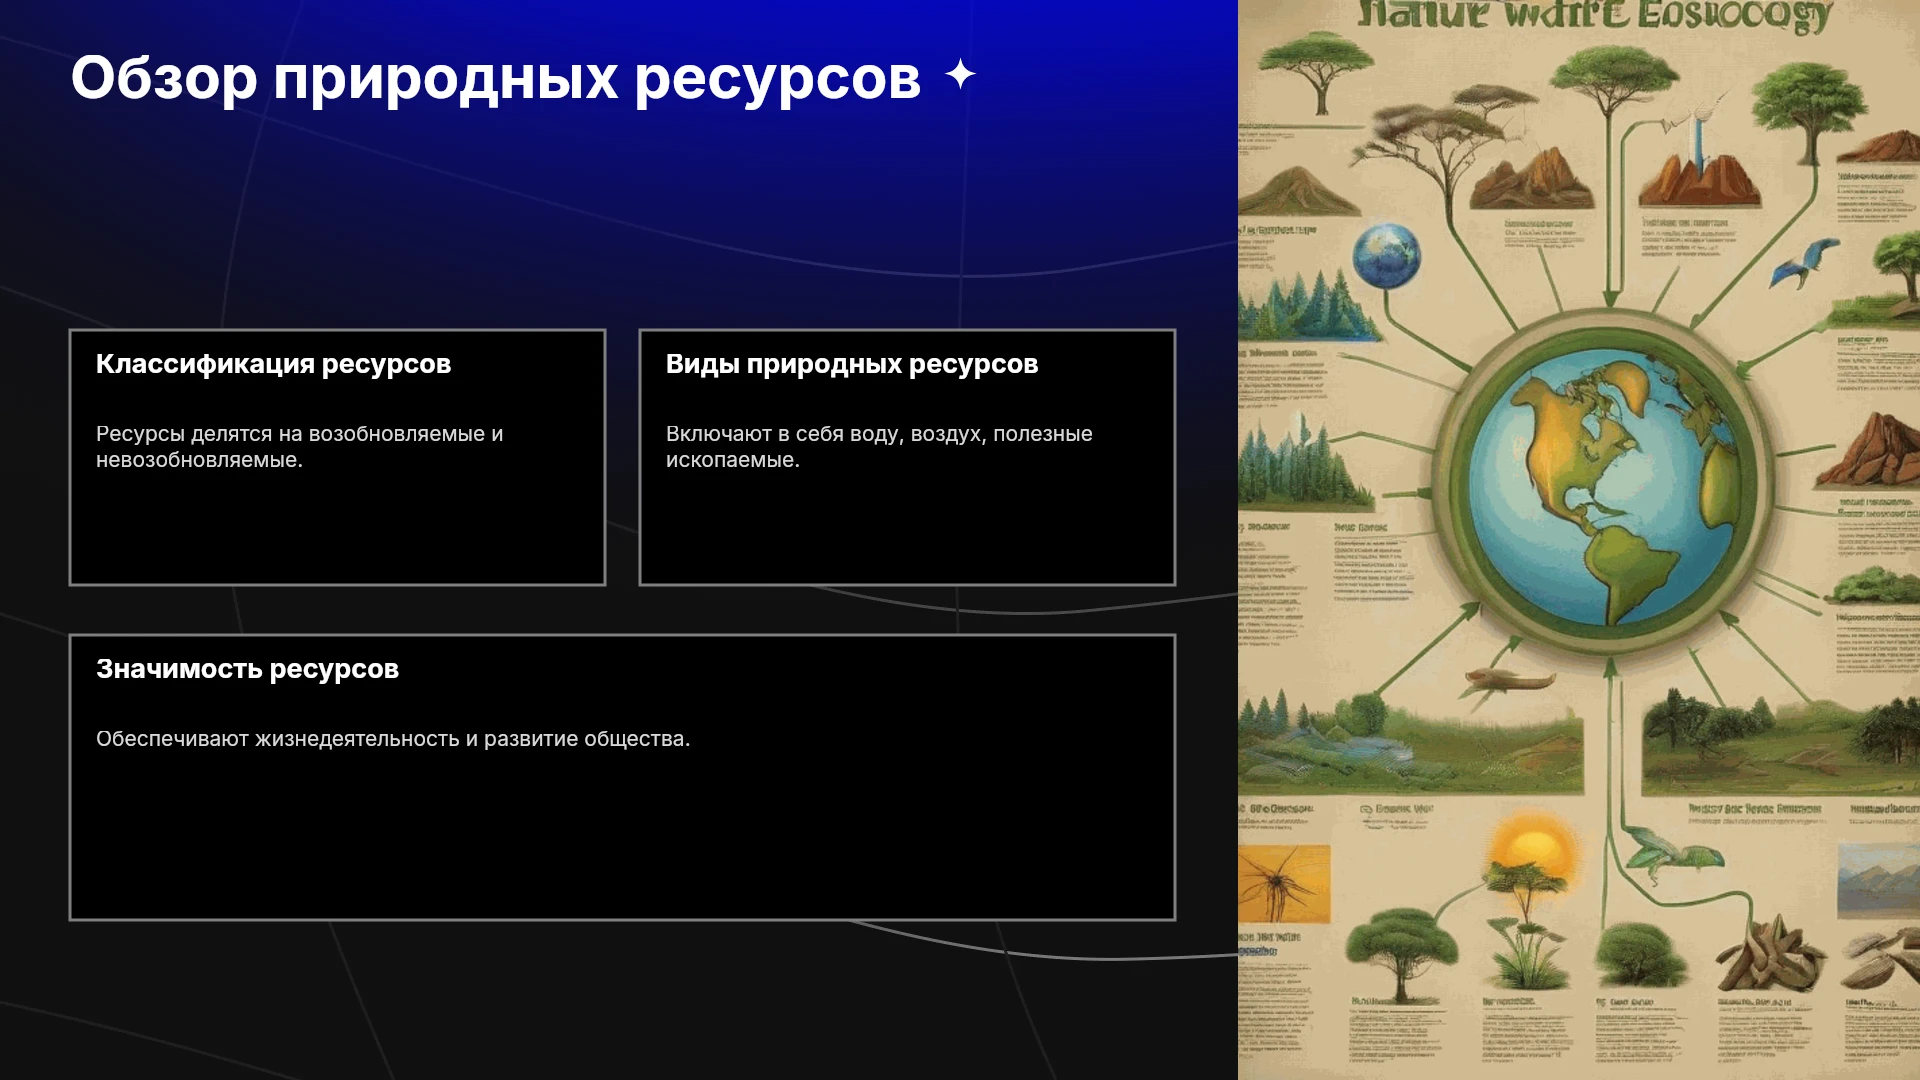Click the poster's "Nature" header title
The image size is (1920, 1080).
pos(1594,15)
